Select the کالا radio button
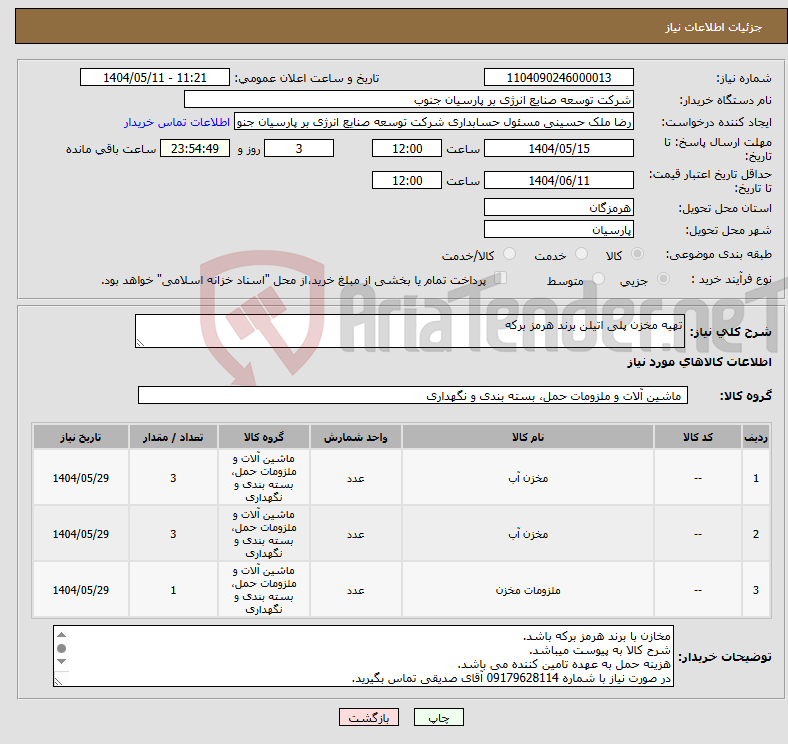 [x=637, y=254]
